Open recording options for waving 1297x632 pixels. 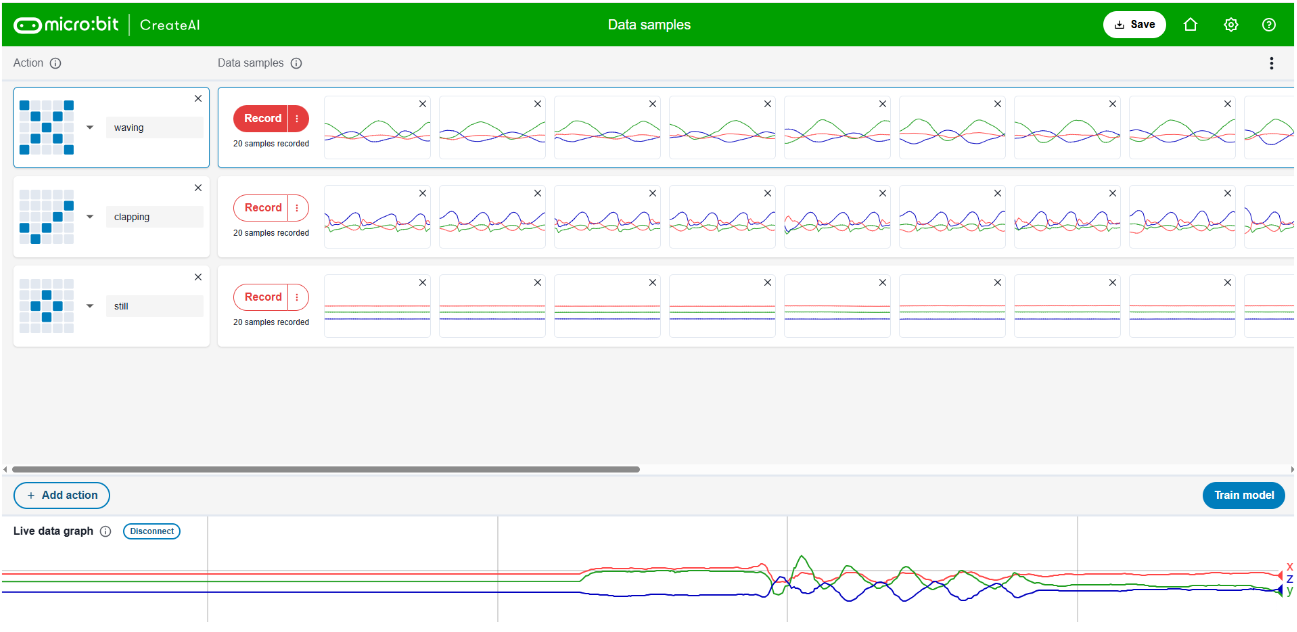(297, 119)
